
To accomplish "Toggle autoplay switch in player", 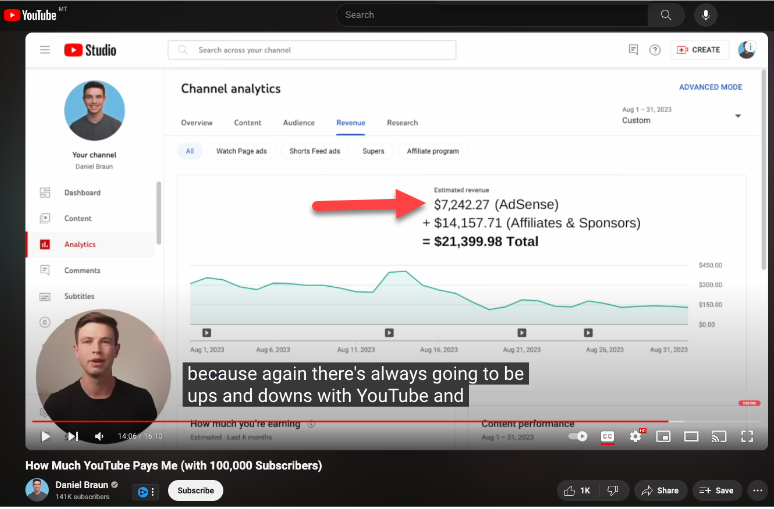I will pos(578,436).
